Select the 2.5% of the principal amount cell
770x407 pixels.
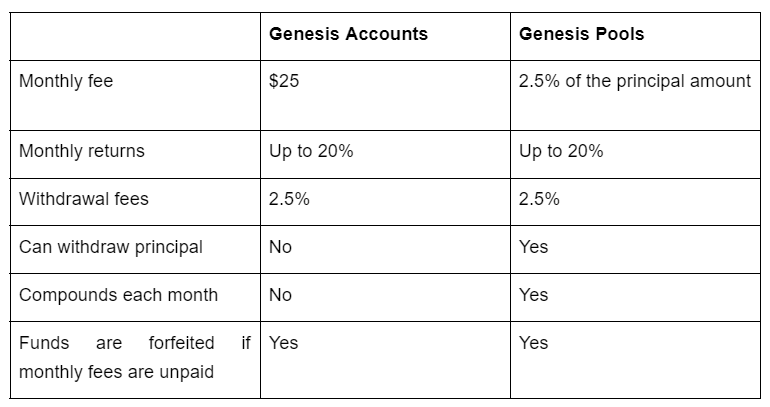(635, 81)
